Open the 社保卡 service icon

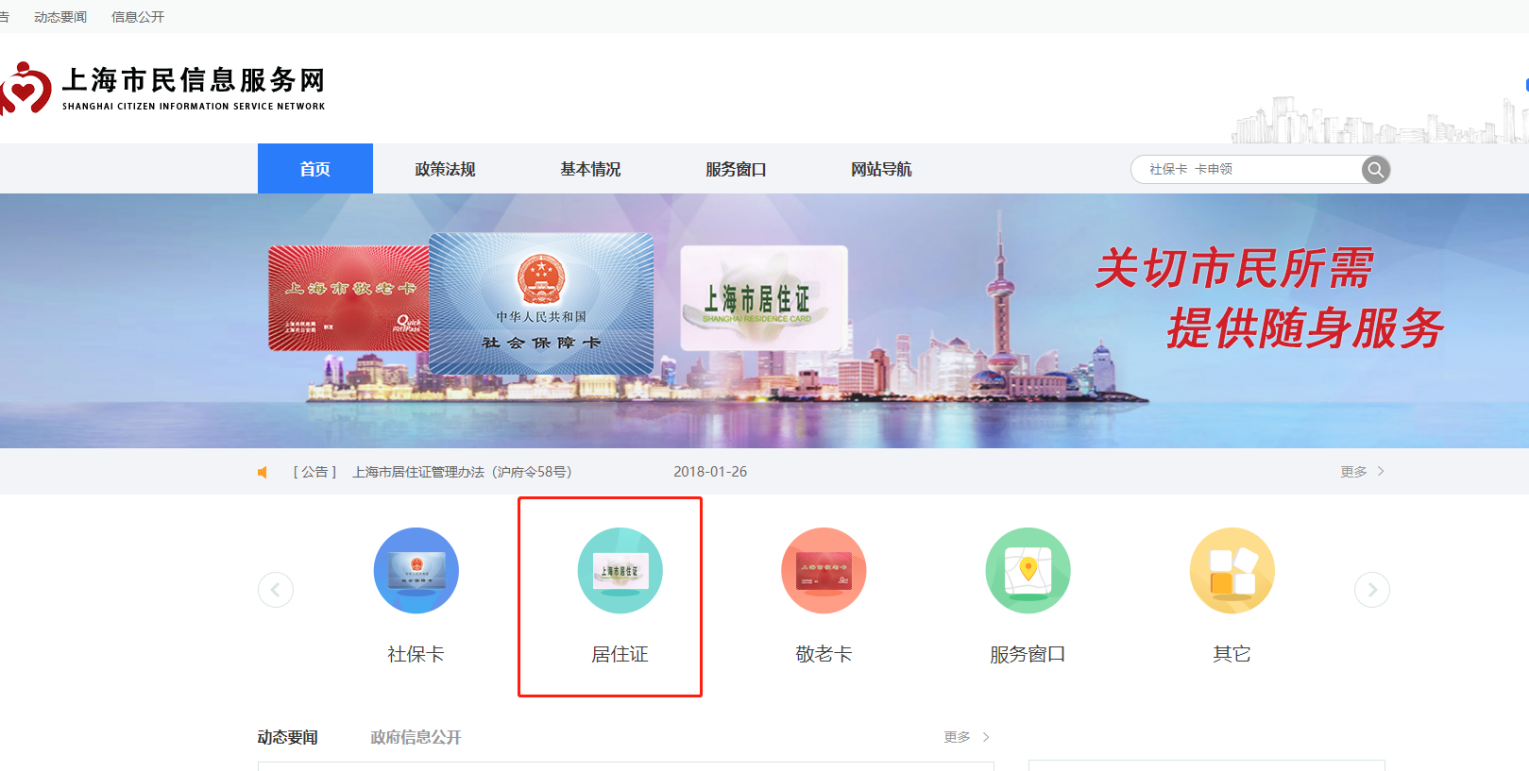[x=416, y=570]
